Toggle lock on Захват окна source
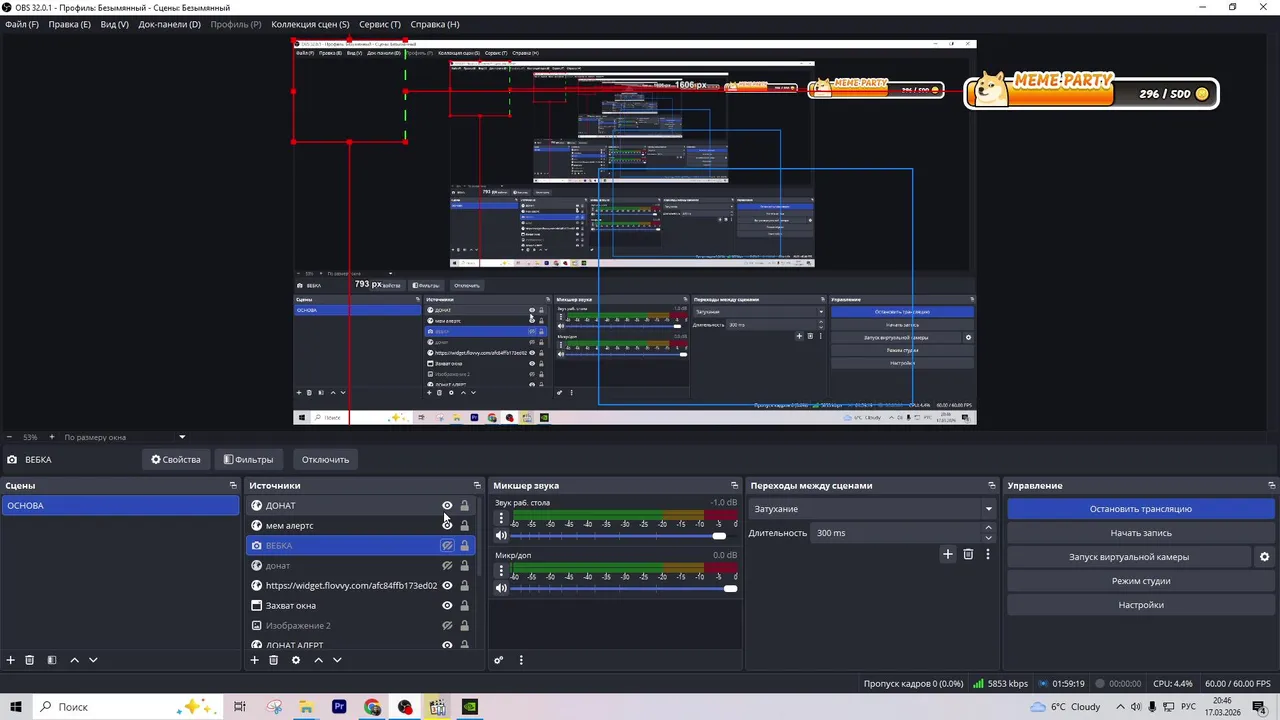This screenshot has height=720, width=1280. tap(464, 605)
